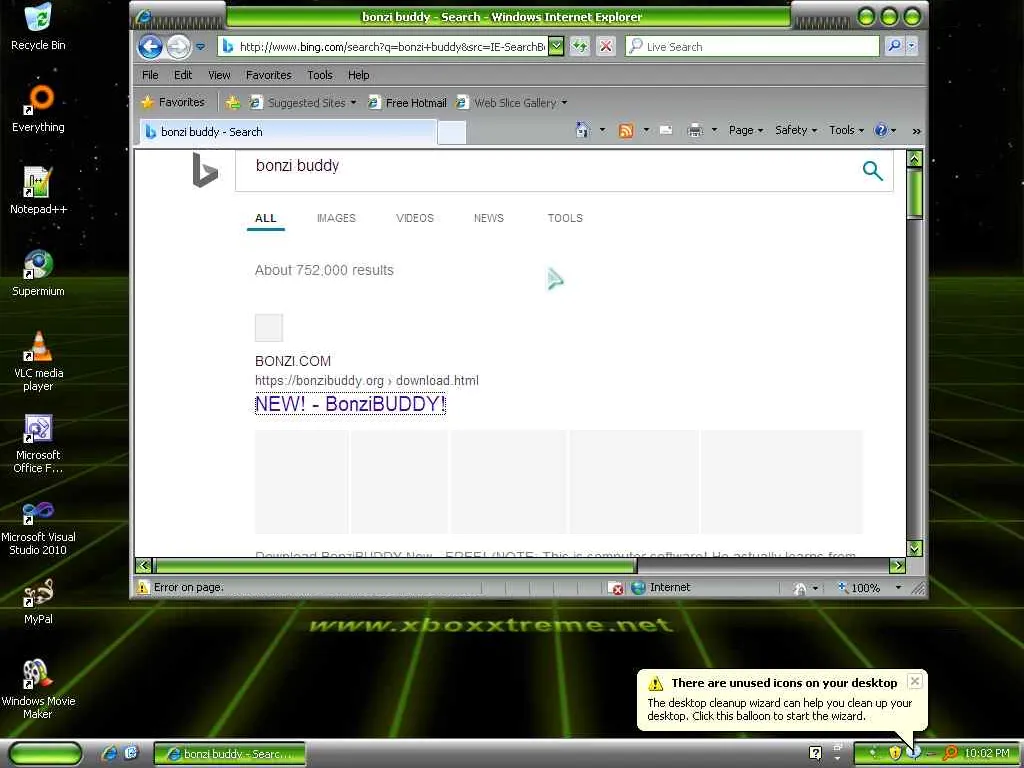Open the Suggested Sites link
Screen dimensions: 1024x768
(x=304, y=103)
